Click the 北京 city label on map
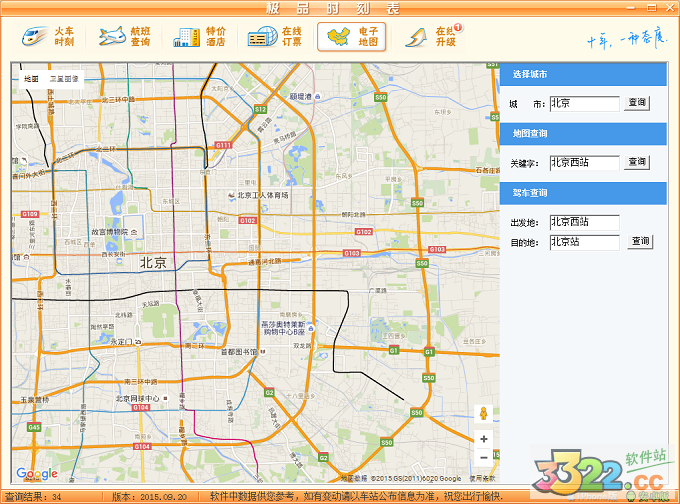This screenshot has width=680, height=504. pyautogui.click(x=154, y=262)
